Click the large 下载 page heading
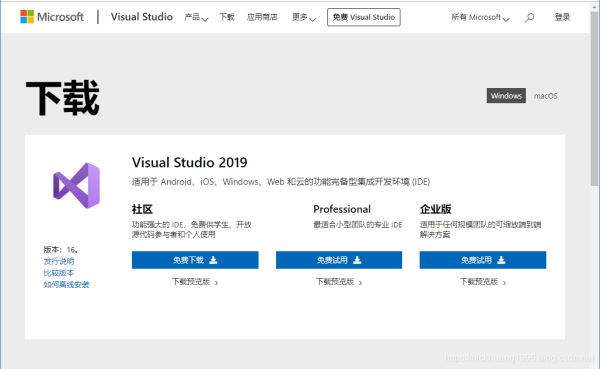 point(62,98)
